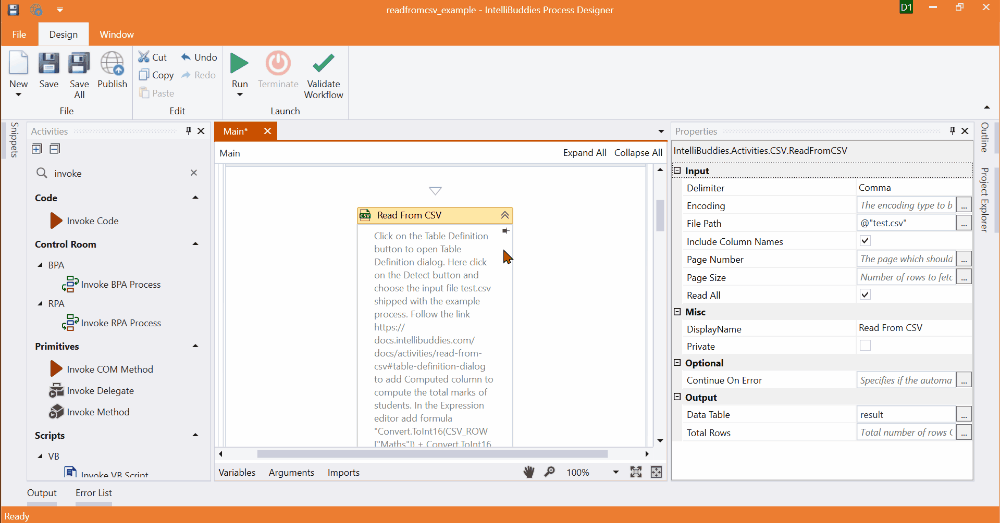Viewport: 1000px width, 523px height.
Task: Validate Workflow using the check mark
Action: click(323, 75)
